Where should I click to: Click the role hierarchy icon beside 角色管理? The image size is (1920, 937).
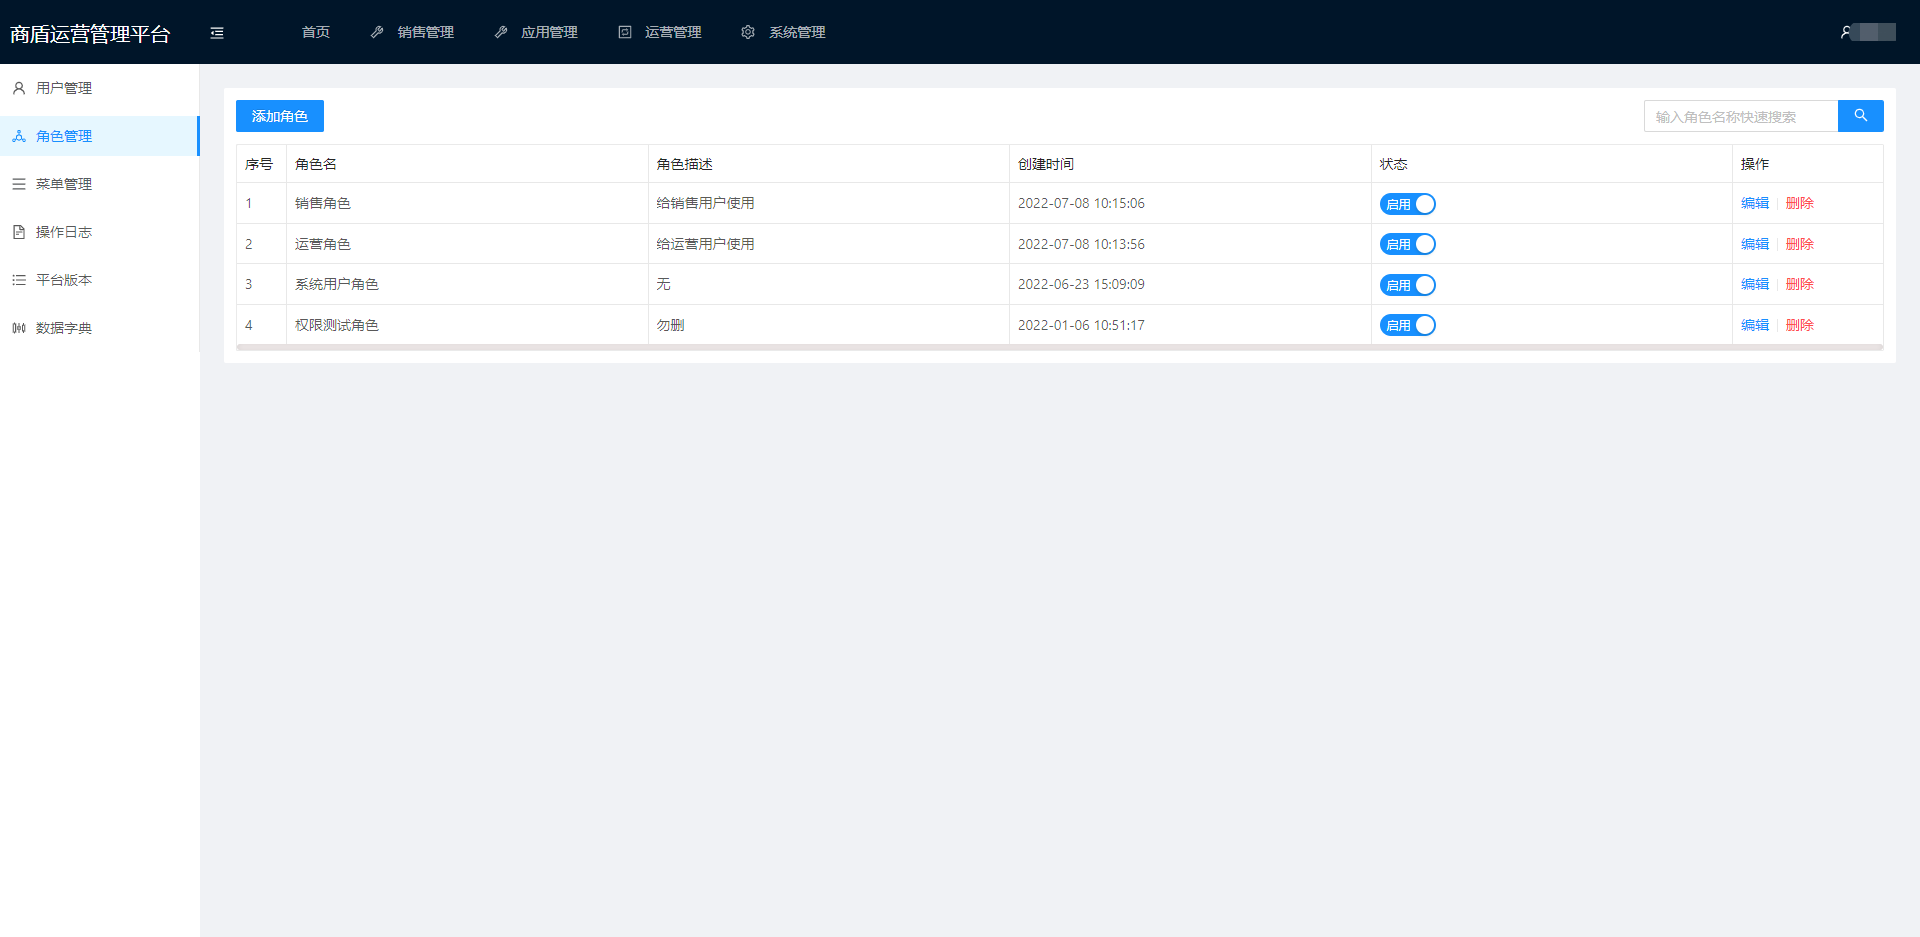19,136
